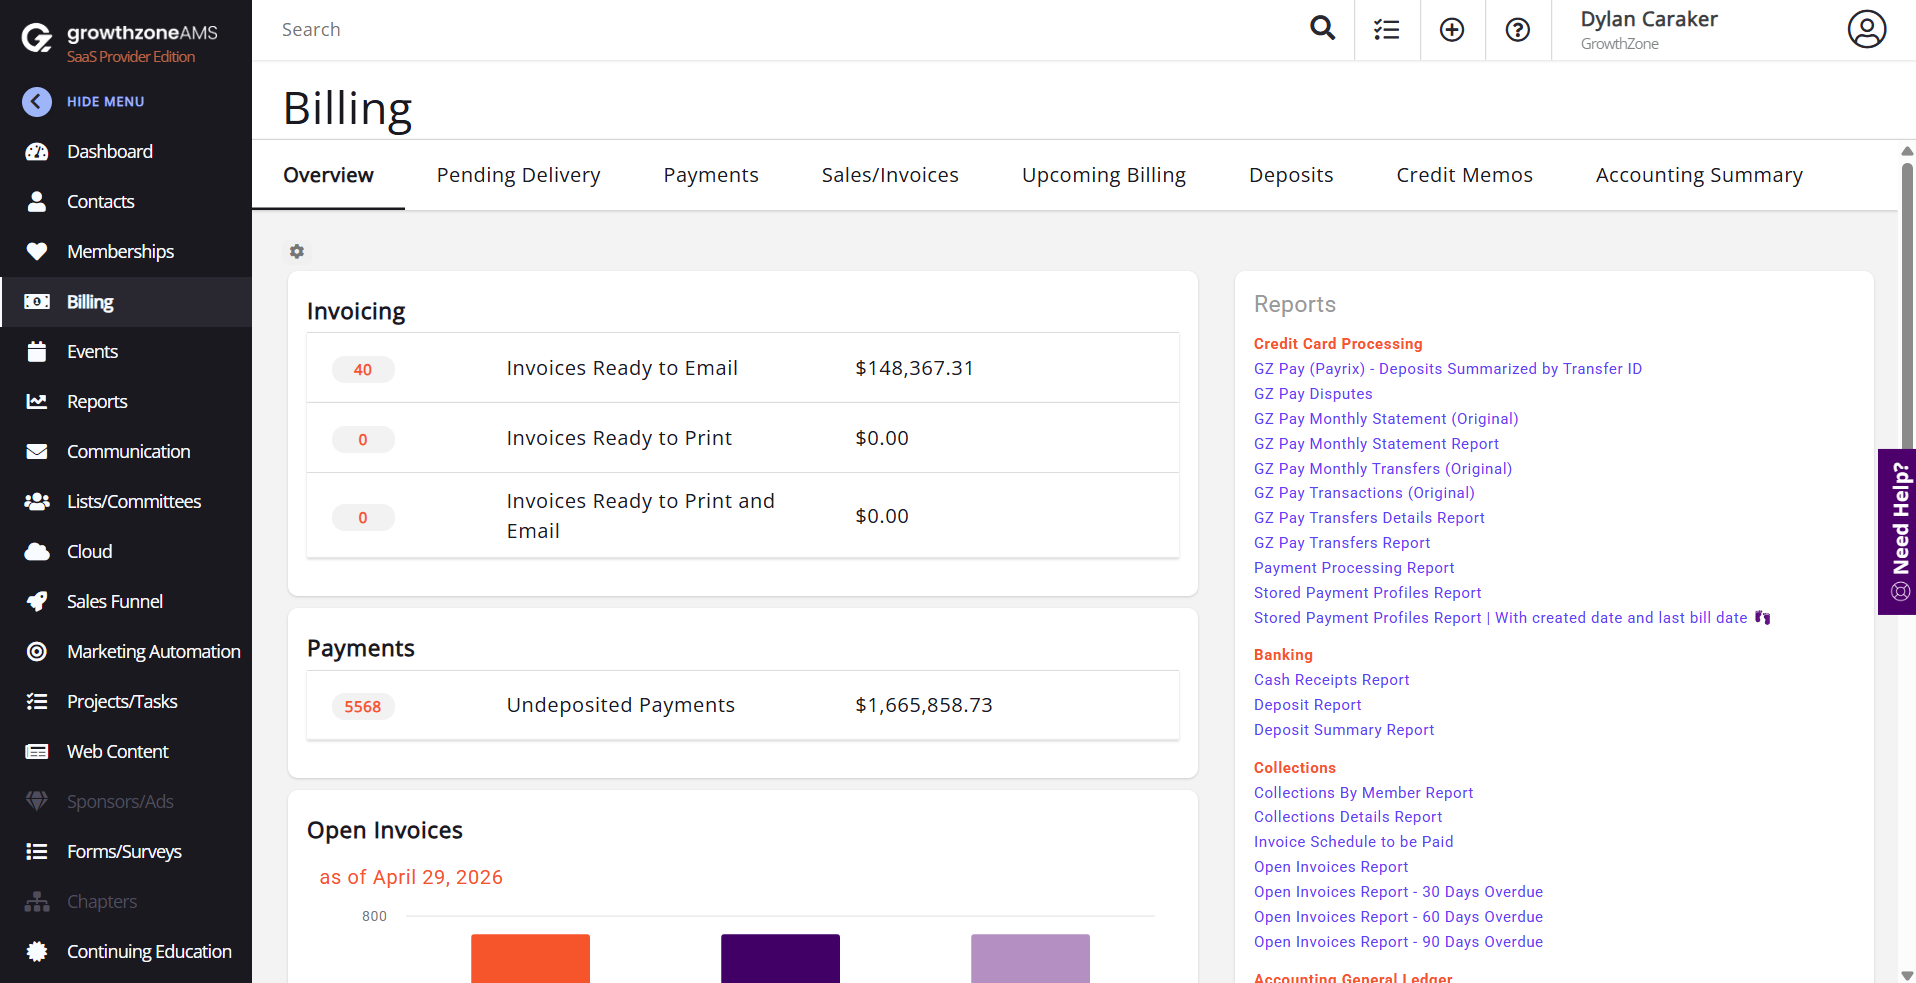Open the help question mark icon
Image resolution: width=1916 pixels, height=983 pixels.
point(1517,30)
